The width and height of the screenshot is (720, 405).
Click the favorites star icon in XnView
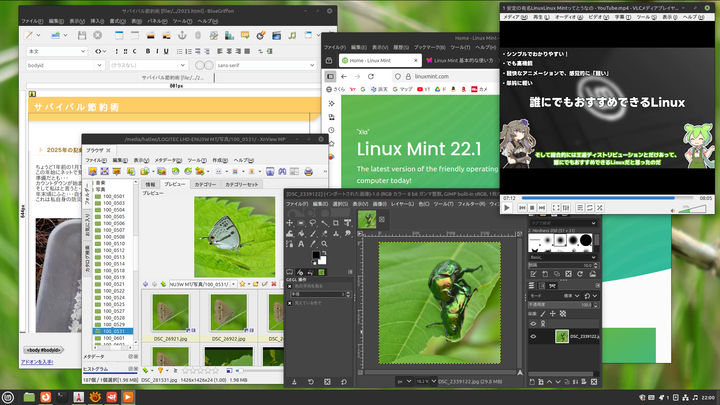pyautogui.click(x=242, y=284)
